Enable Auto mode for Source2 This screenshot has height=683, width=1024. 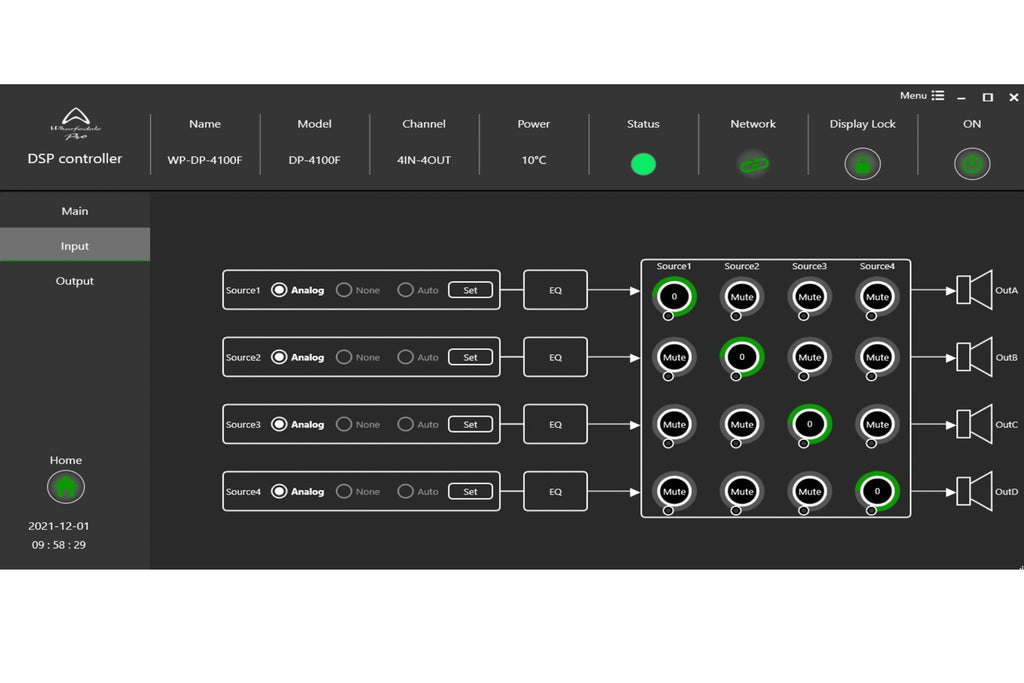click(408, 357)
